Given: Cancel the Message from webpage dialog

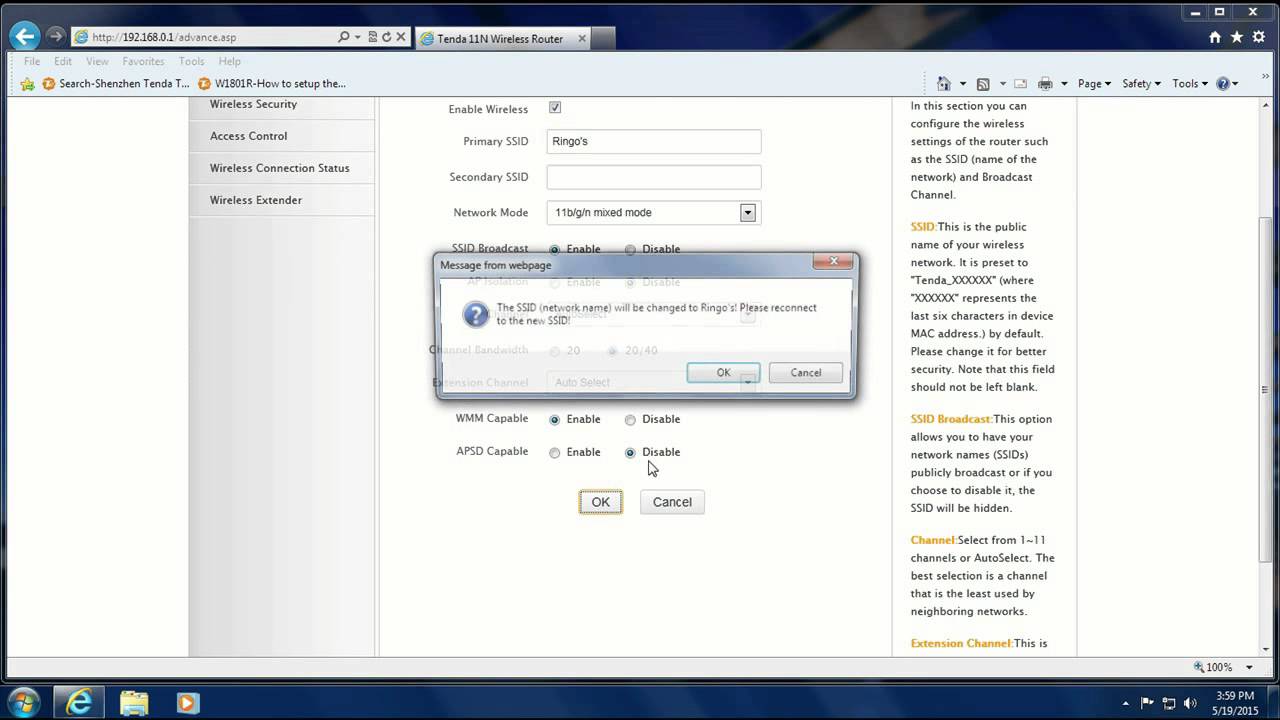Looking at the screenshot, I should pos(806,372).
